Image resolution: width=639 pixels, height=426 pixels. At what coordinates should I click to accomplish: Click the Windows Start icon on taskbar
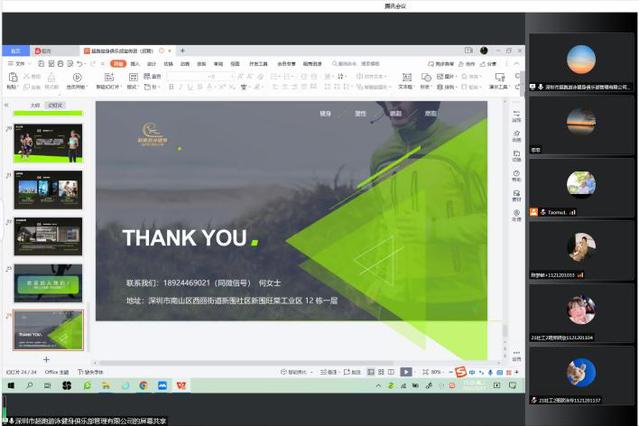(11, 385)
